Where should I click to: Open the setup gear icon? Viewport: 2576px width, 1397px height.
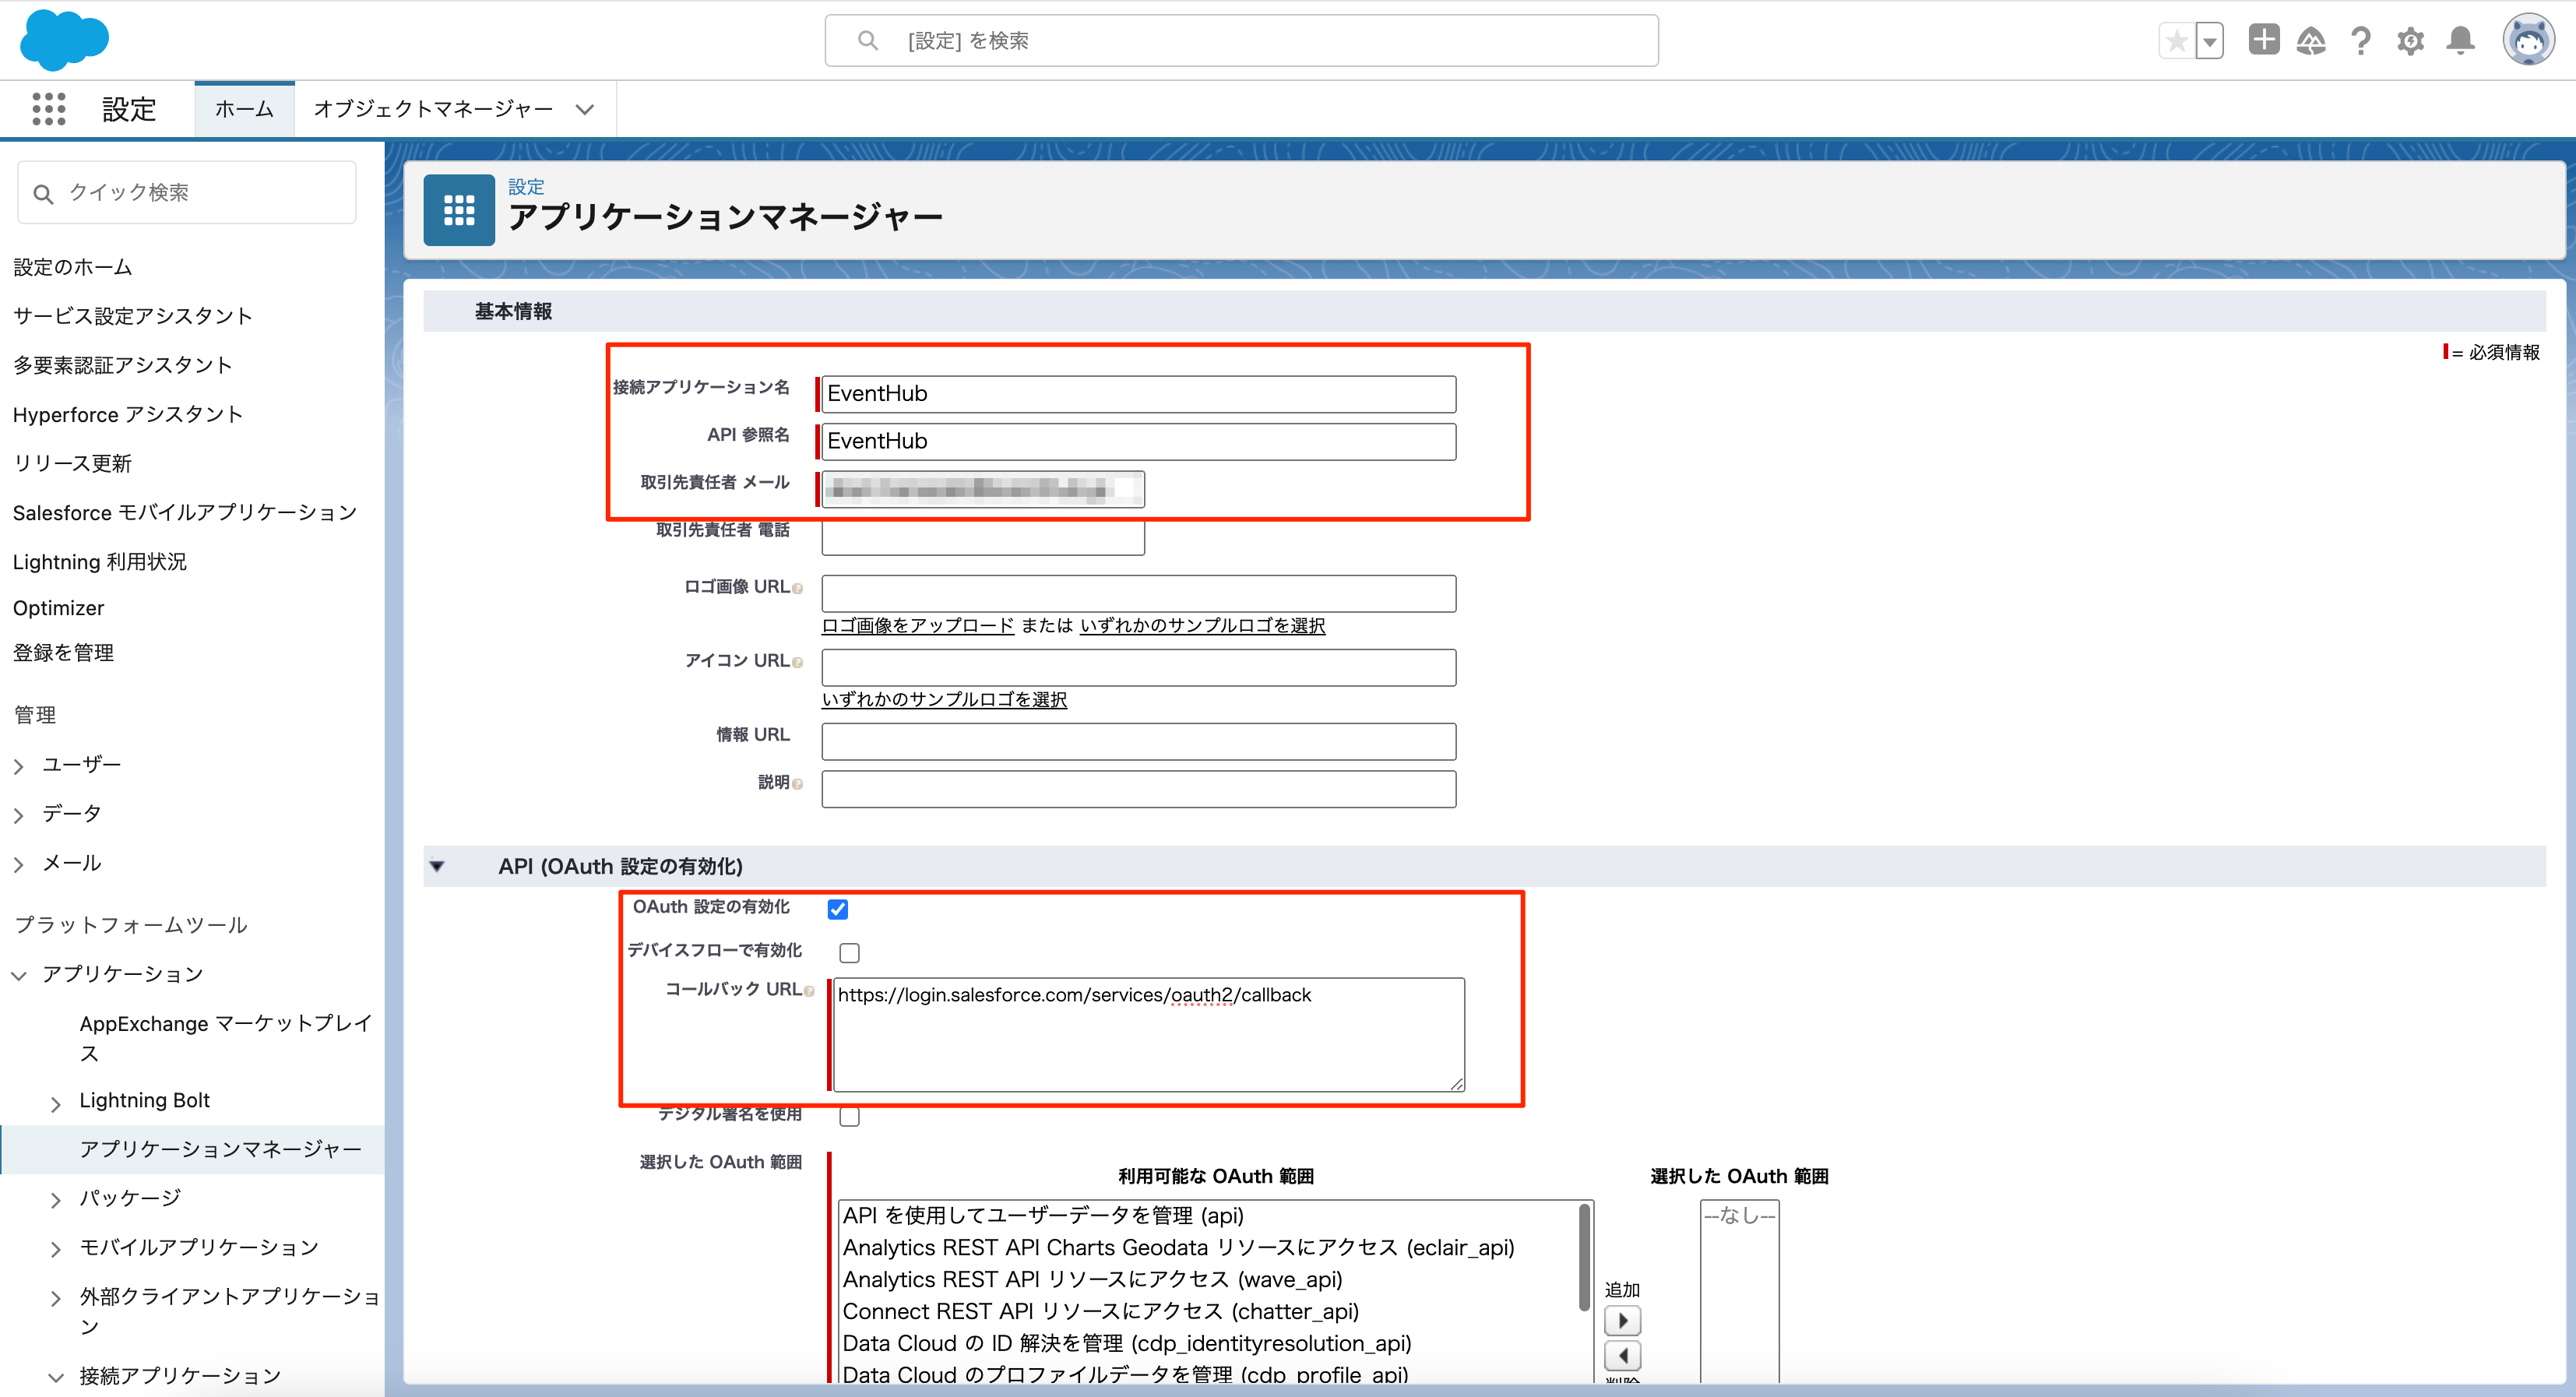pyautogui.click(x=2411, y=41)
